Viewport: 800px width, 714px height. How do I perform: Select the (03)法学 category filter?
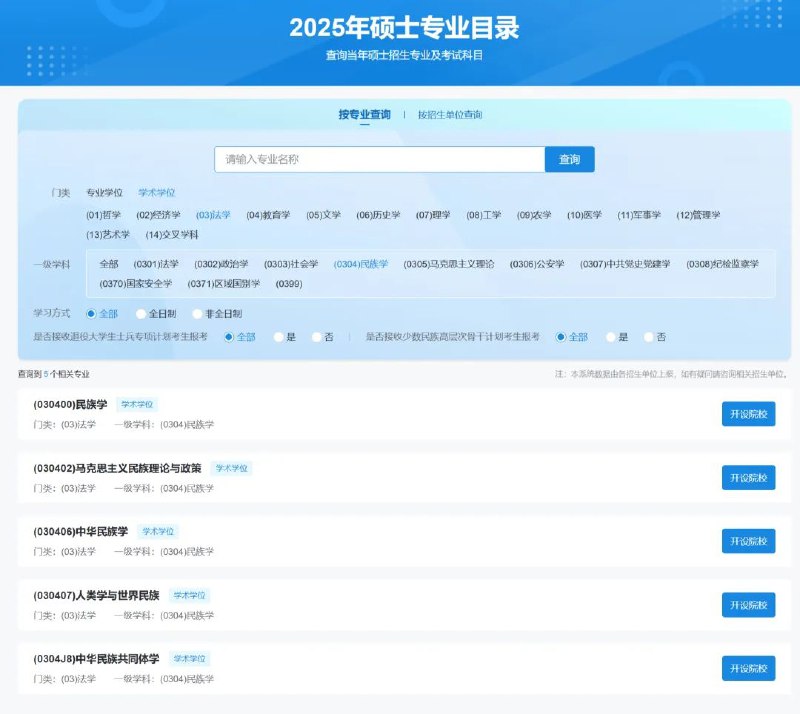[212, 214]
